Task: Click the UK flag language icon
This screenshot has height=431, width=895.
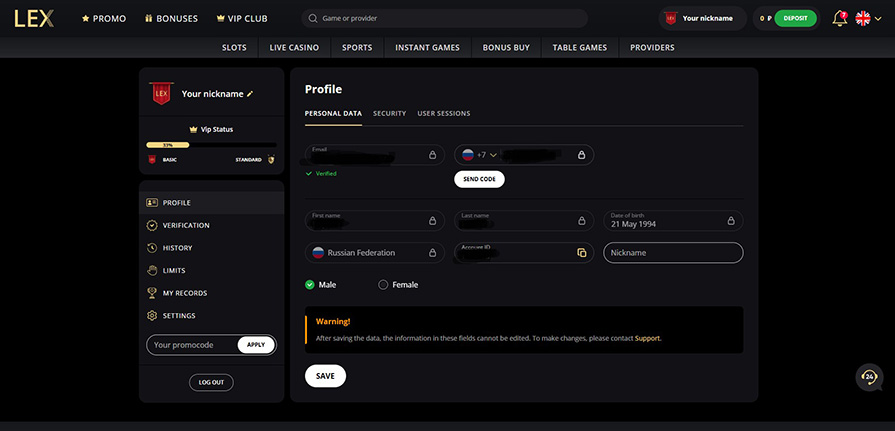Action: tap(862, 18)
